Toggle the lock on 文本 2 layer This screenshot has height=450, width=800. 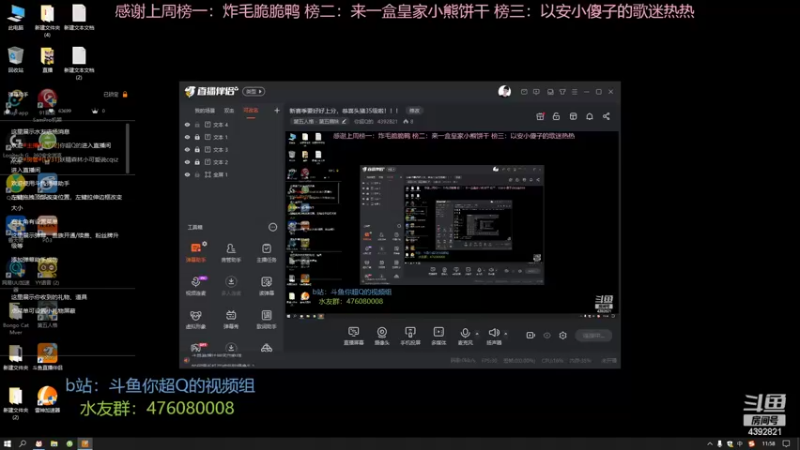(197, 162)
